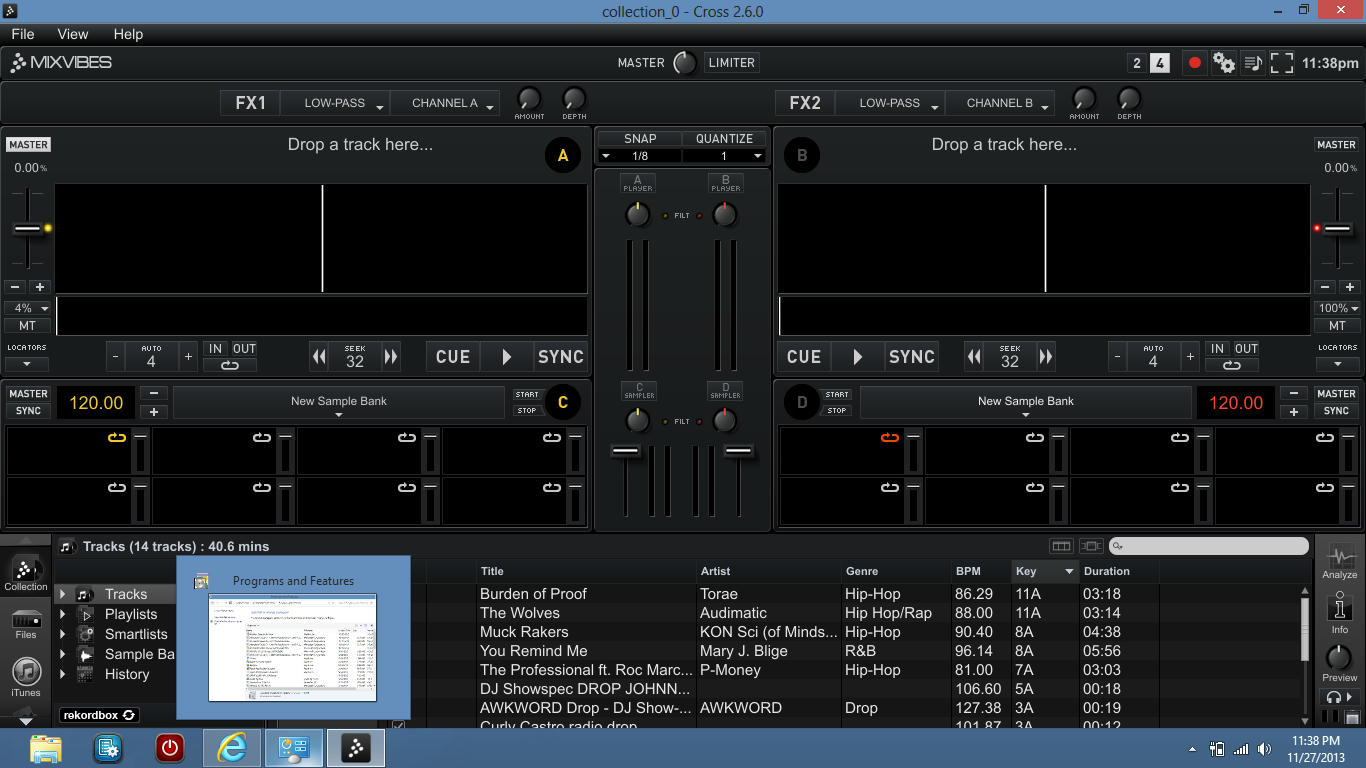The image size is (1366, 768).
Task: Open FX2 LOW-PASS effect dropdown
Action: (890, 103)
